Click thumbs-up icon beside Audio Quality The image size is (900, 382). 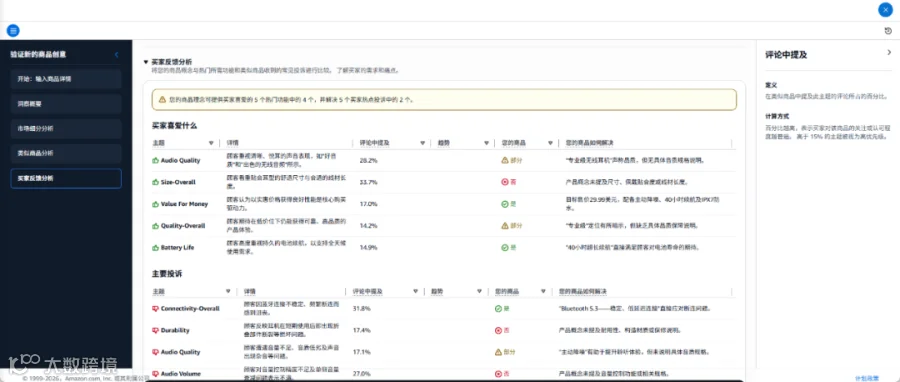pyautogui.click(x=155, y=161)
